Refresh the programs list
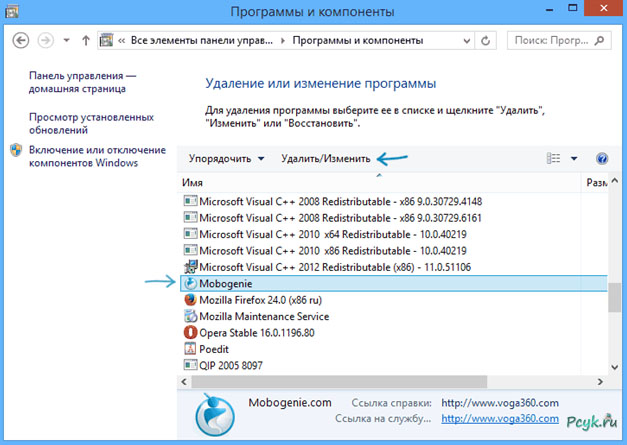 (485, 41)
